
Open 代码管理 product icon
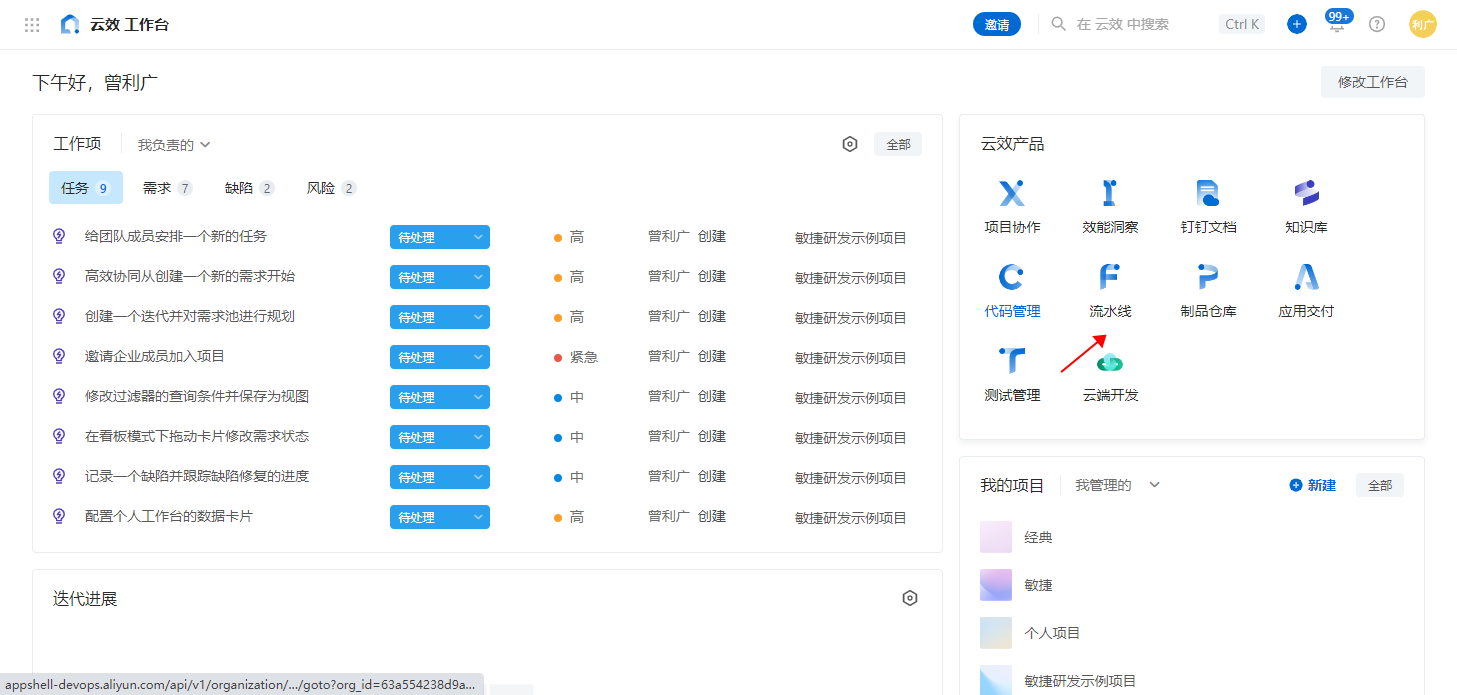pyautogui.click(x=1012, y=277)
